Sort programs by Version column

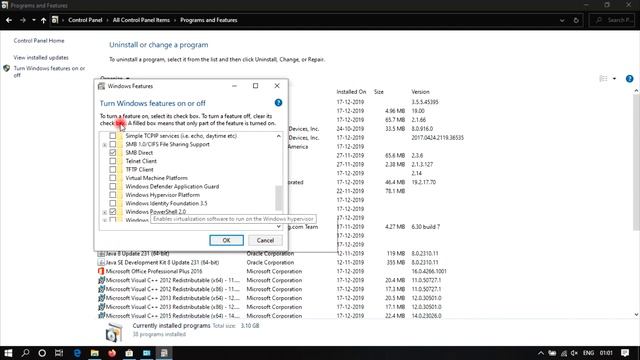coord(420,92)
